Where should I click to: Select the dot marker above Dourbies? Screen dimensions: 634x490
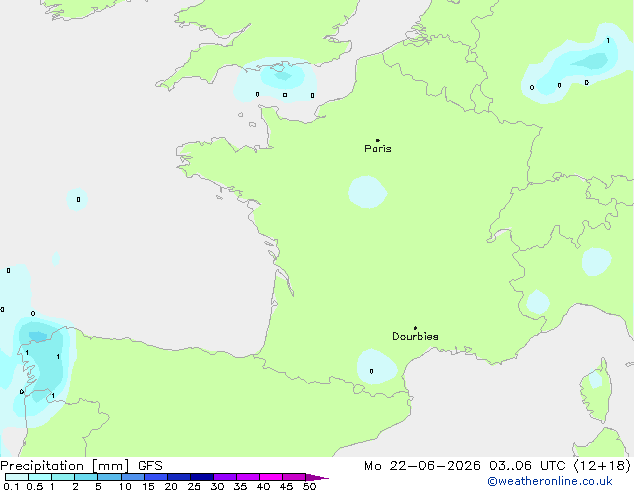415,328
